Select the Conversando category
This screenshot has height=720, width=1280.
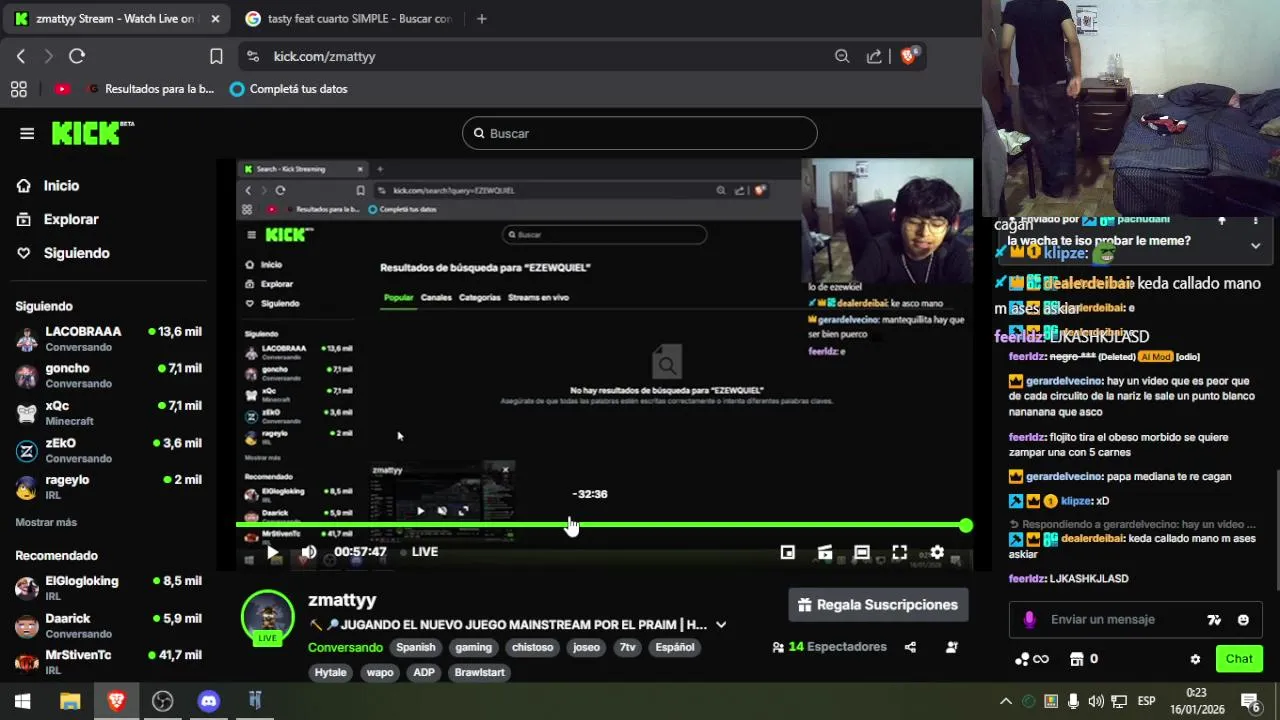(345, 647)
